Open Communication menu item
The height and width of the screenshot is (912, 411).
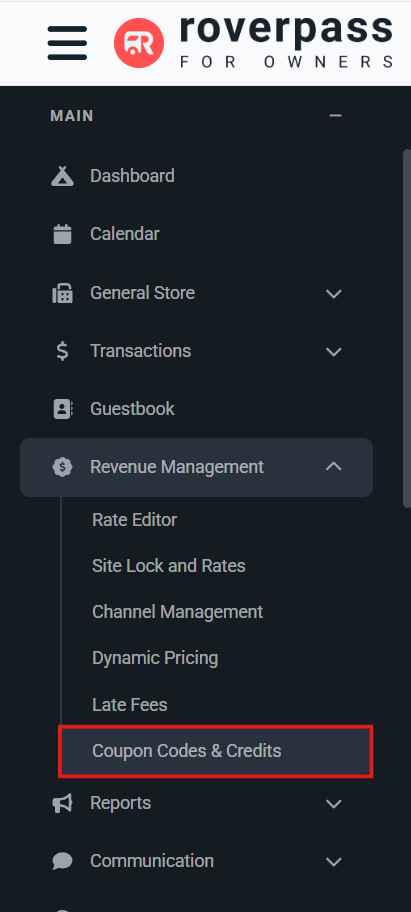point(152,860)
